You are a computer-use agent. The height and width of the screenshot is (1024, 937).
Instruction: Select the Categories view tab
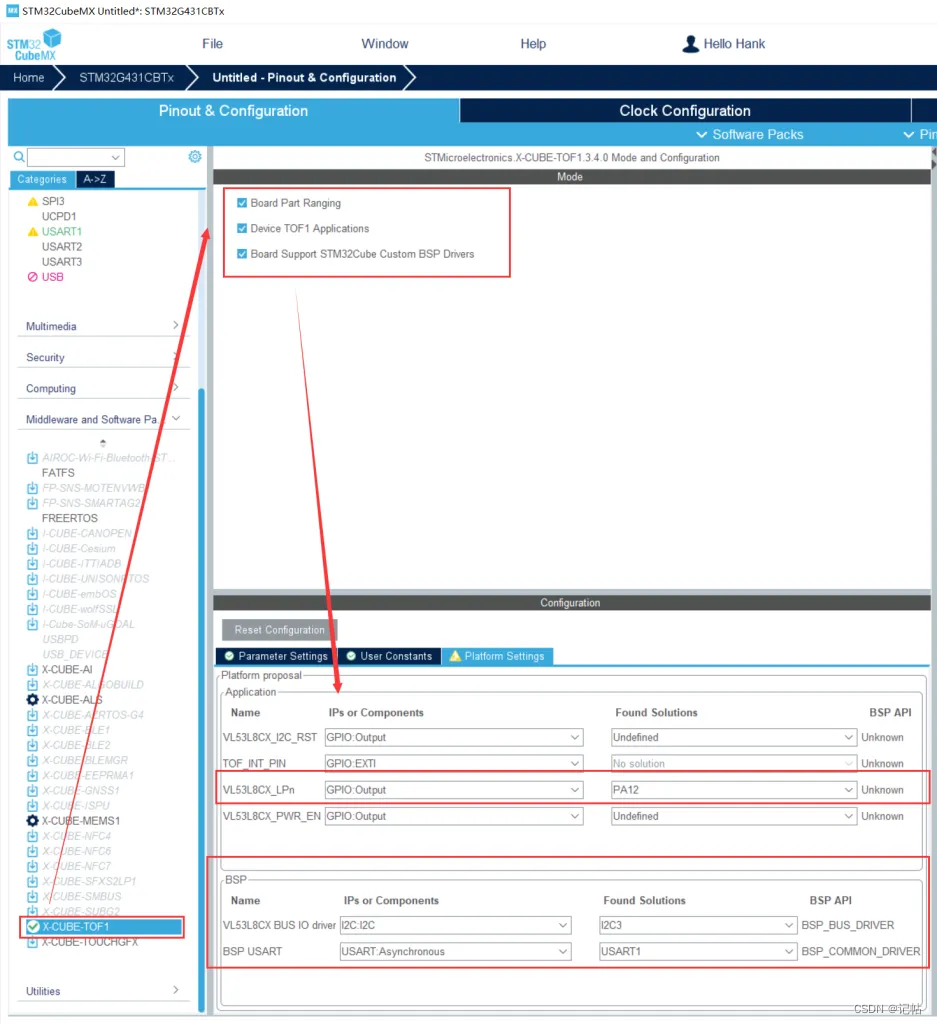click(x=42, y=179)
